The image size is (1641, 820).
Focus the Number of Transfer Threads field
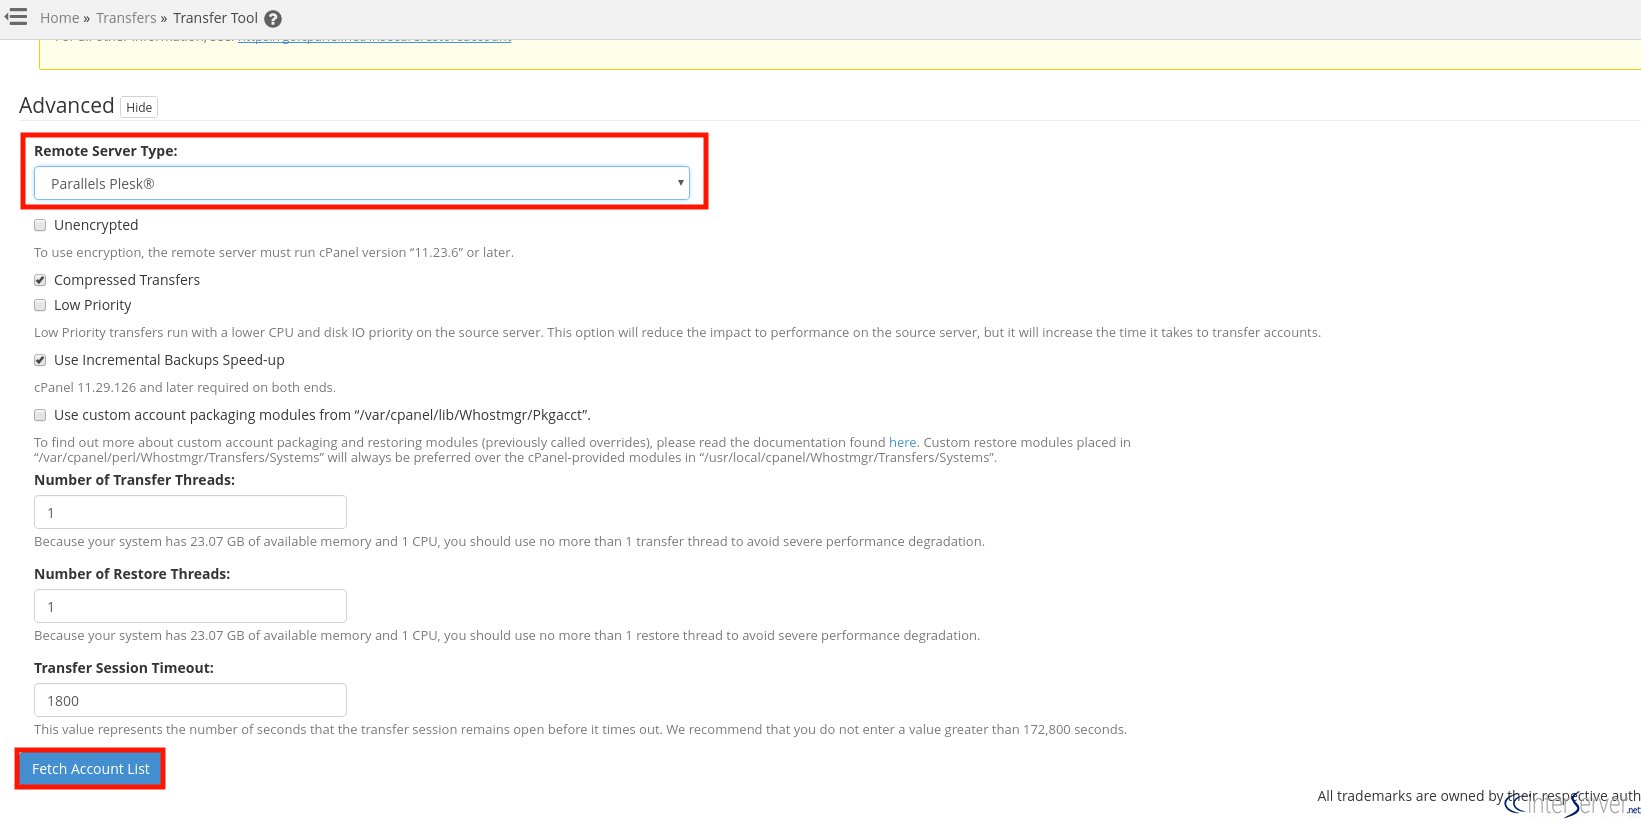190,512
